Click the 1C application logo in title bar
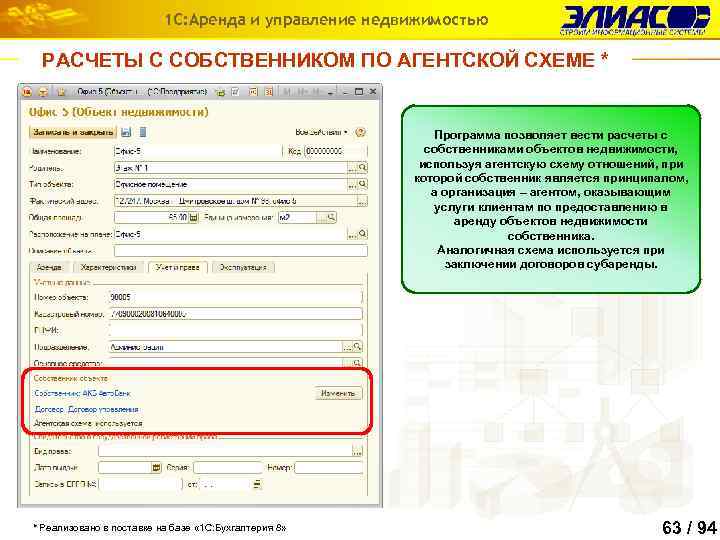The width and height of the screenshot is (720, 540). pos(27,92)
